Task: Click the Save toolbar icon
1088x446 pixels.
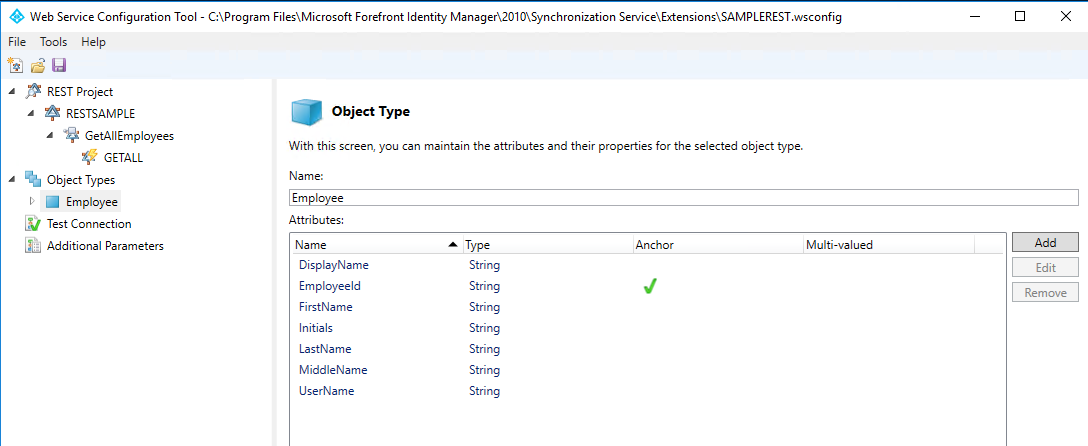Action: click(x=59, y=66)
